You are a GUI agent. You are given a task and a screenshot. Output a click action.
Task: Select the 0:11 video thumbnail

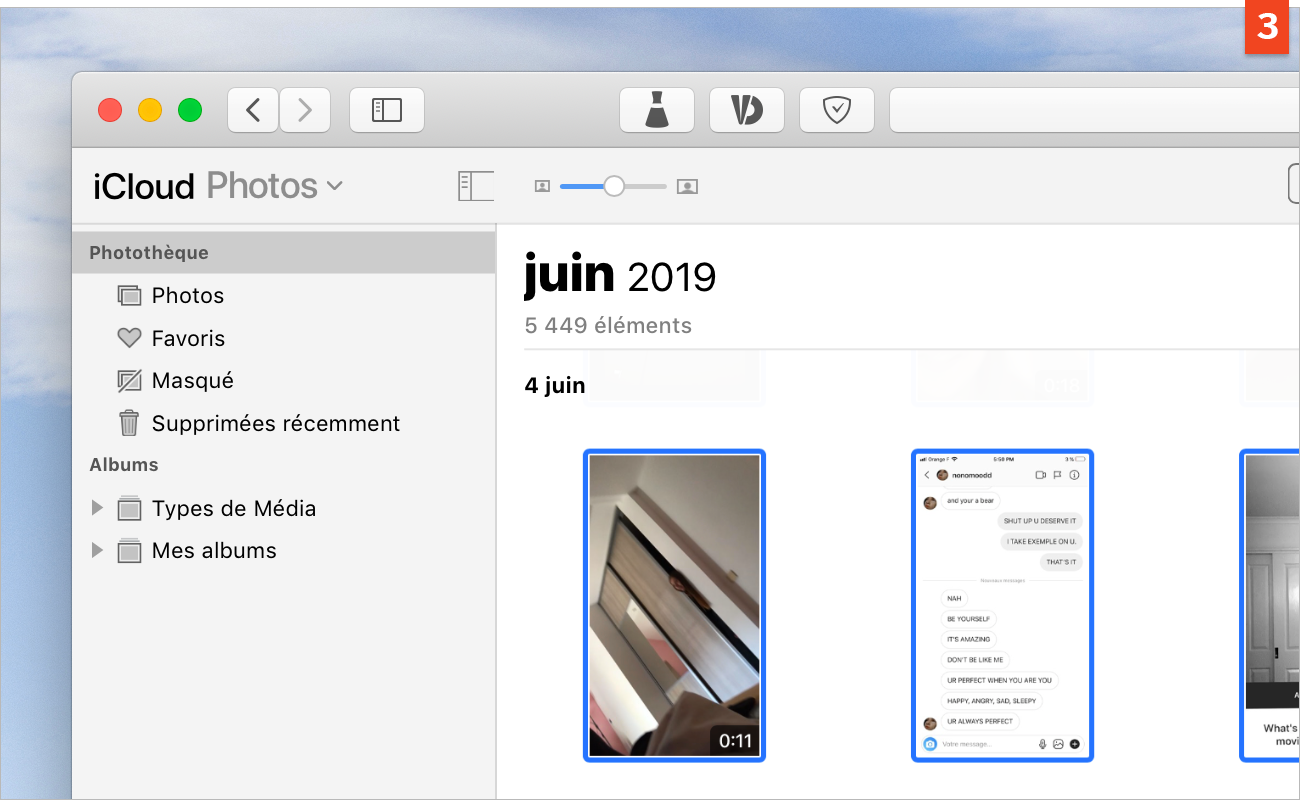coord(674,605)
